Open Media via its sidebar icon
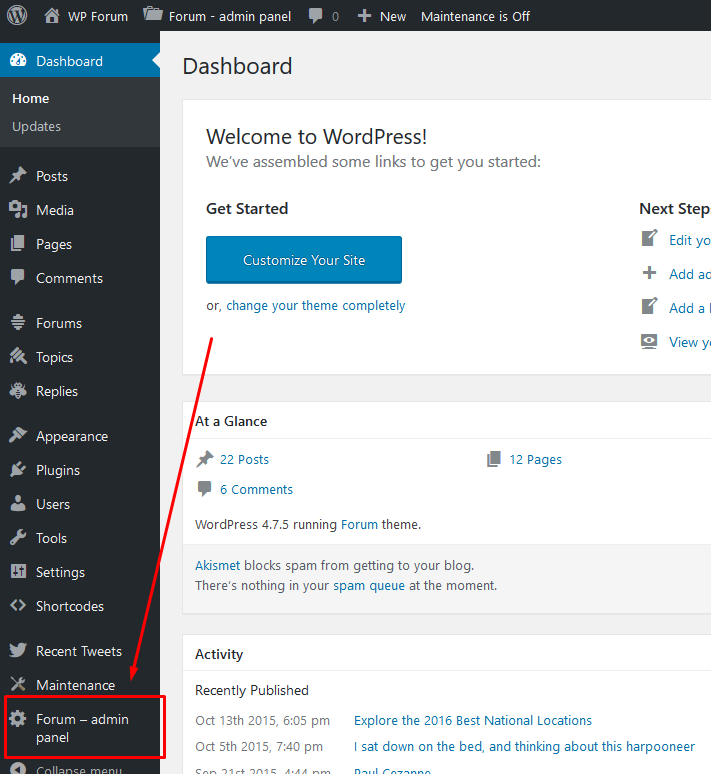Image resolution: width=711 pixels, height=774 pixels. pos(18,210)
